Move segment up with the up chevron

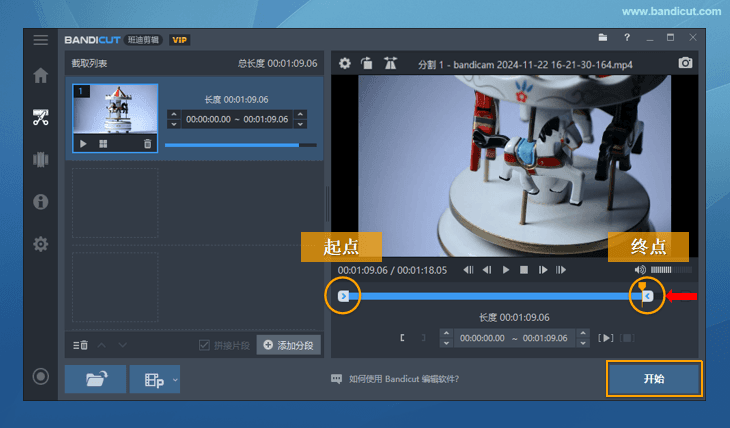coord(101,345)
